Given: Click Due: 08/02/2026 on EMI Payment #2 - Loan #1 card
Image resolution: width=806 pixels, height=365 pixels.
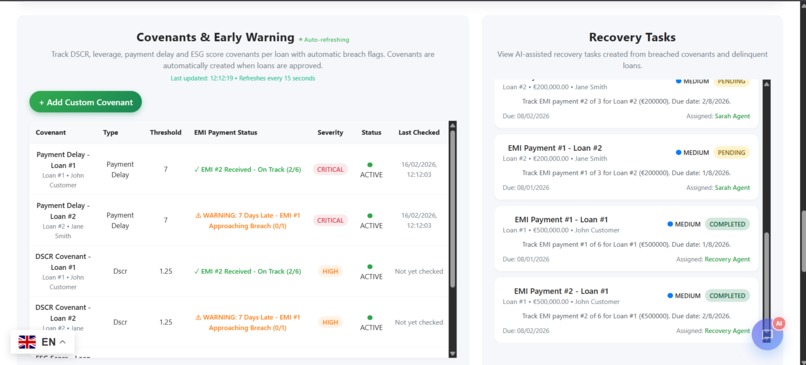Looking at the screenshot, I should (526, 331).
